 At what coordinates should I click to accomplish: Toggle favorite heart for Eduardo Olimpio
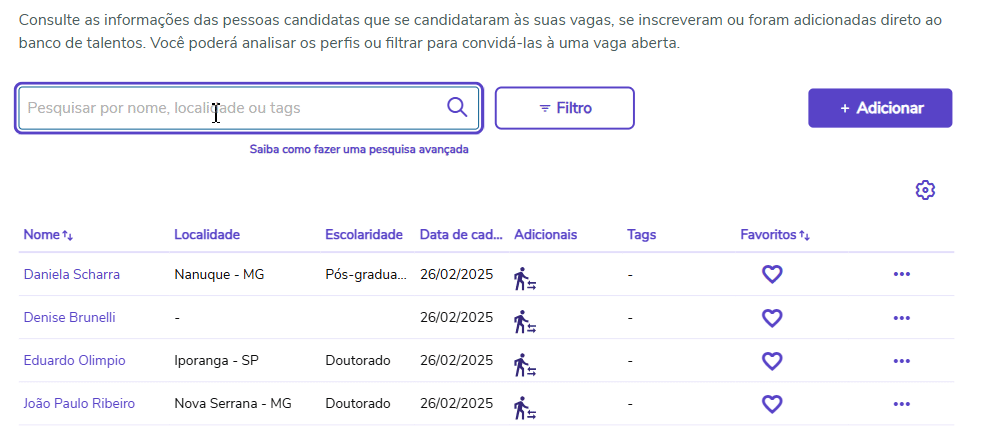point(772,360)
